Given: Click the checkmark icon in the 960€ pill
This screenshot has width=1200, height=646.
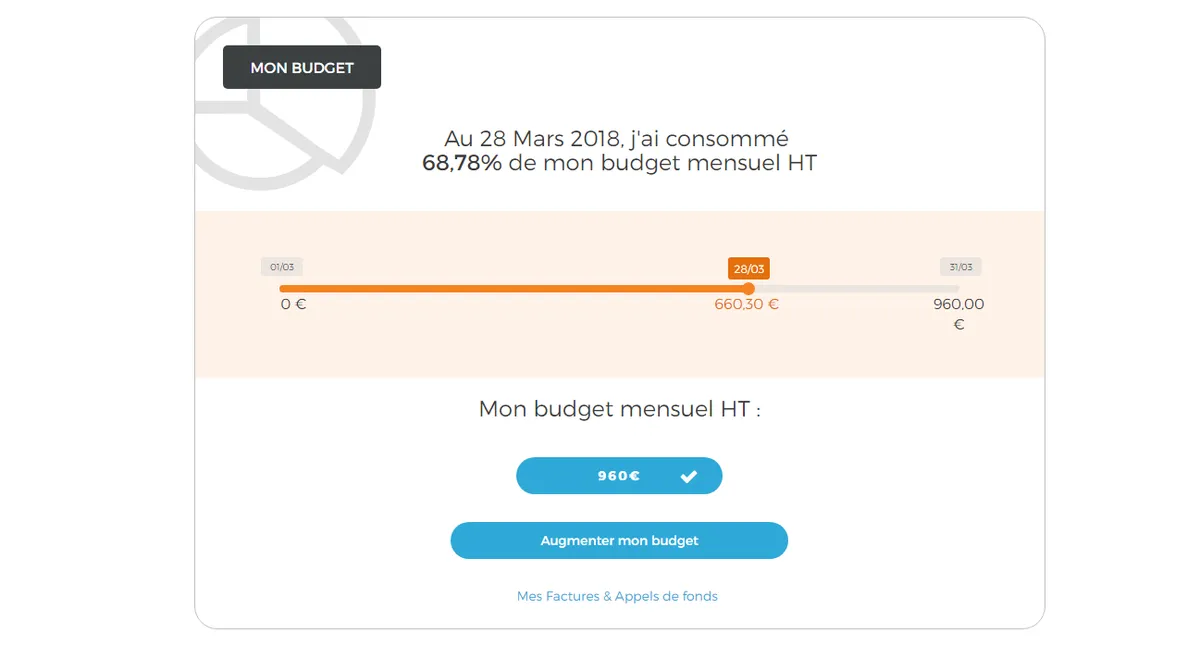Looking at the screenshot, I should [x=689, y=476].
